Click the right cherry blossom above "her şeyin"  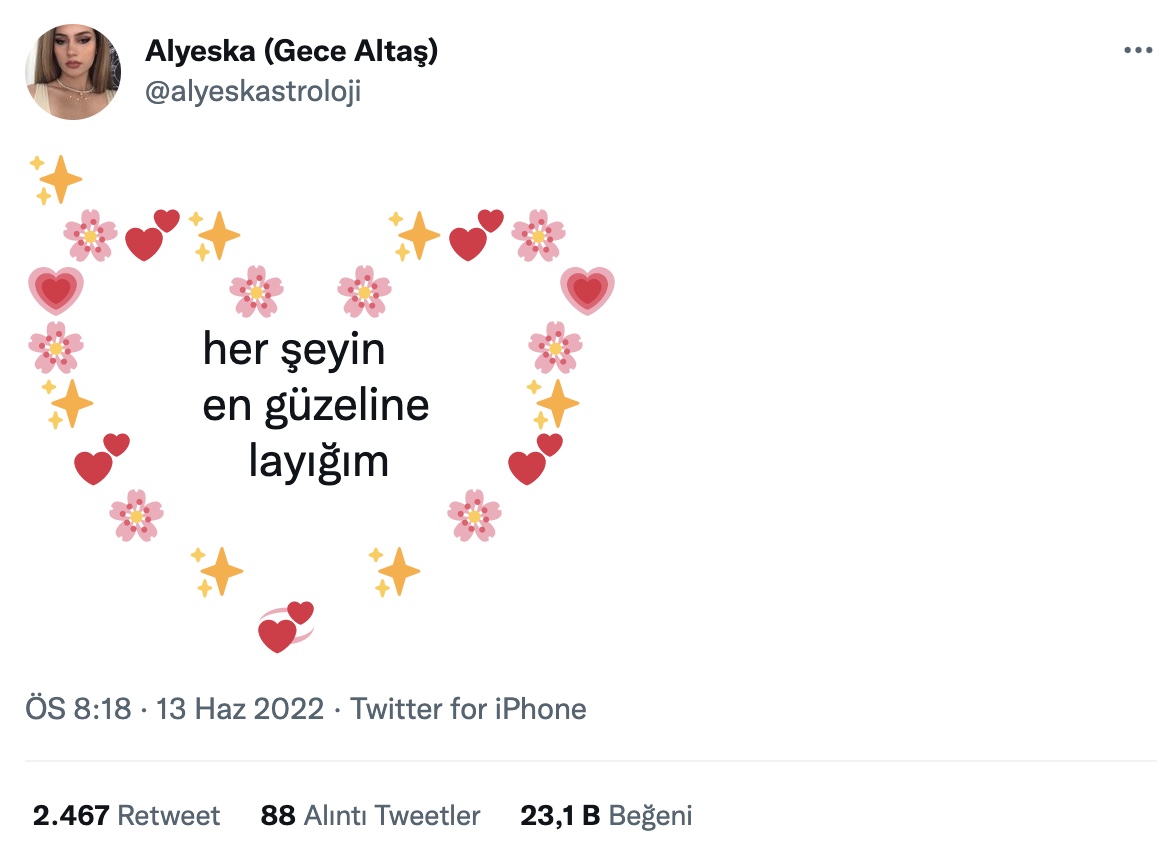point(364,291)
